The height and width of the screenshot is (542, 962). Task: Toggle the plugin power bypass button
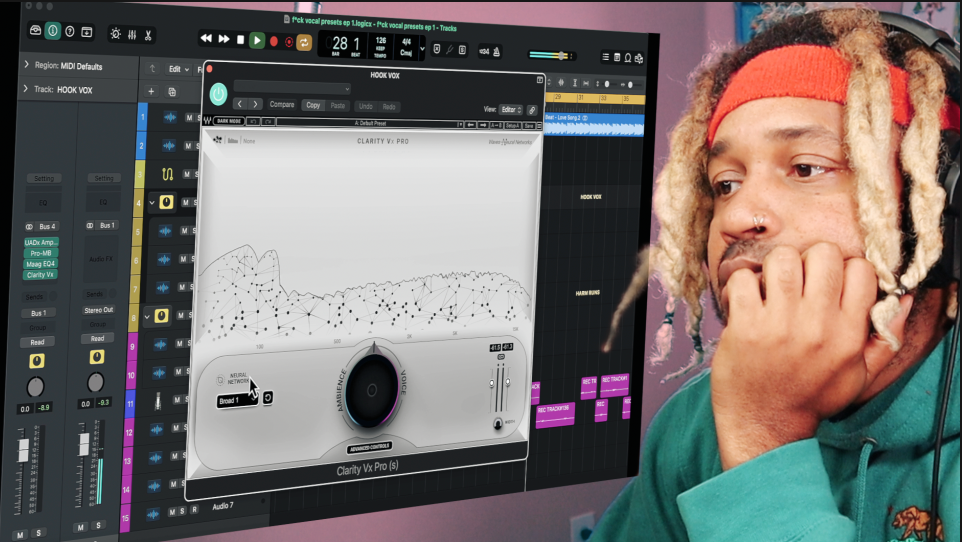coord(218,94)
